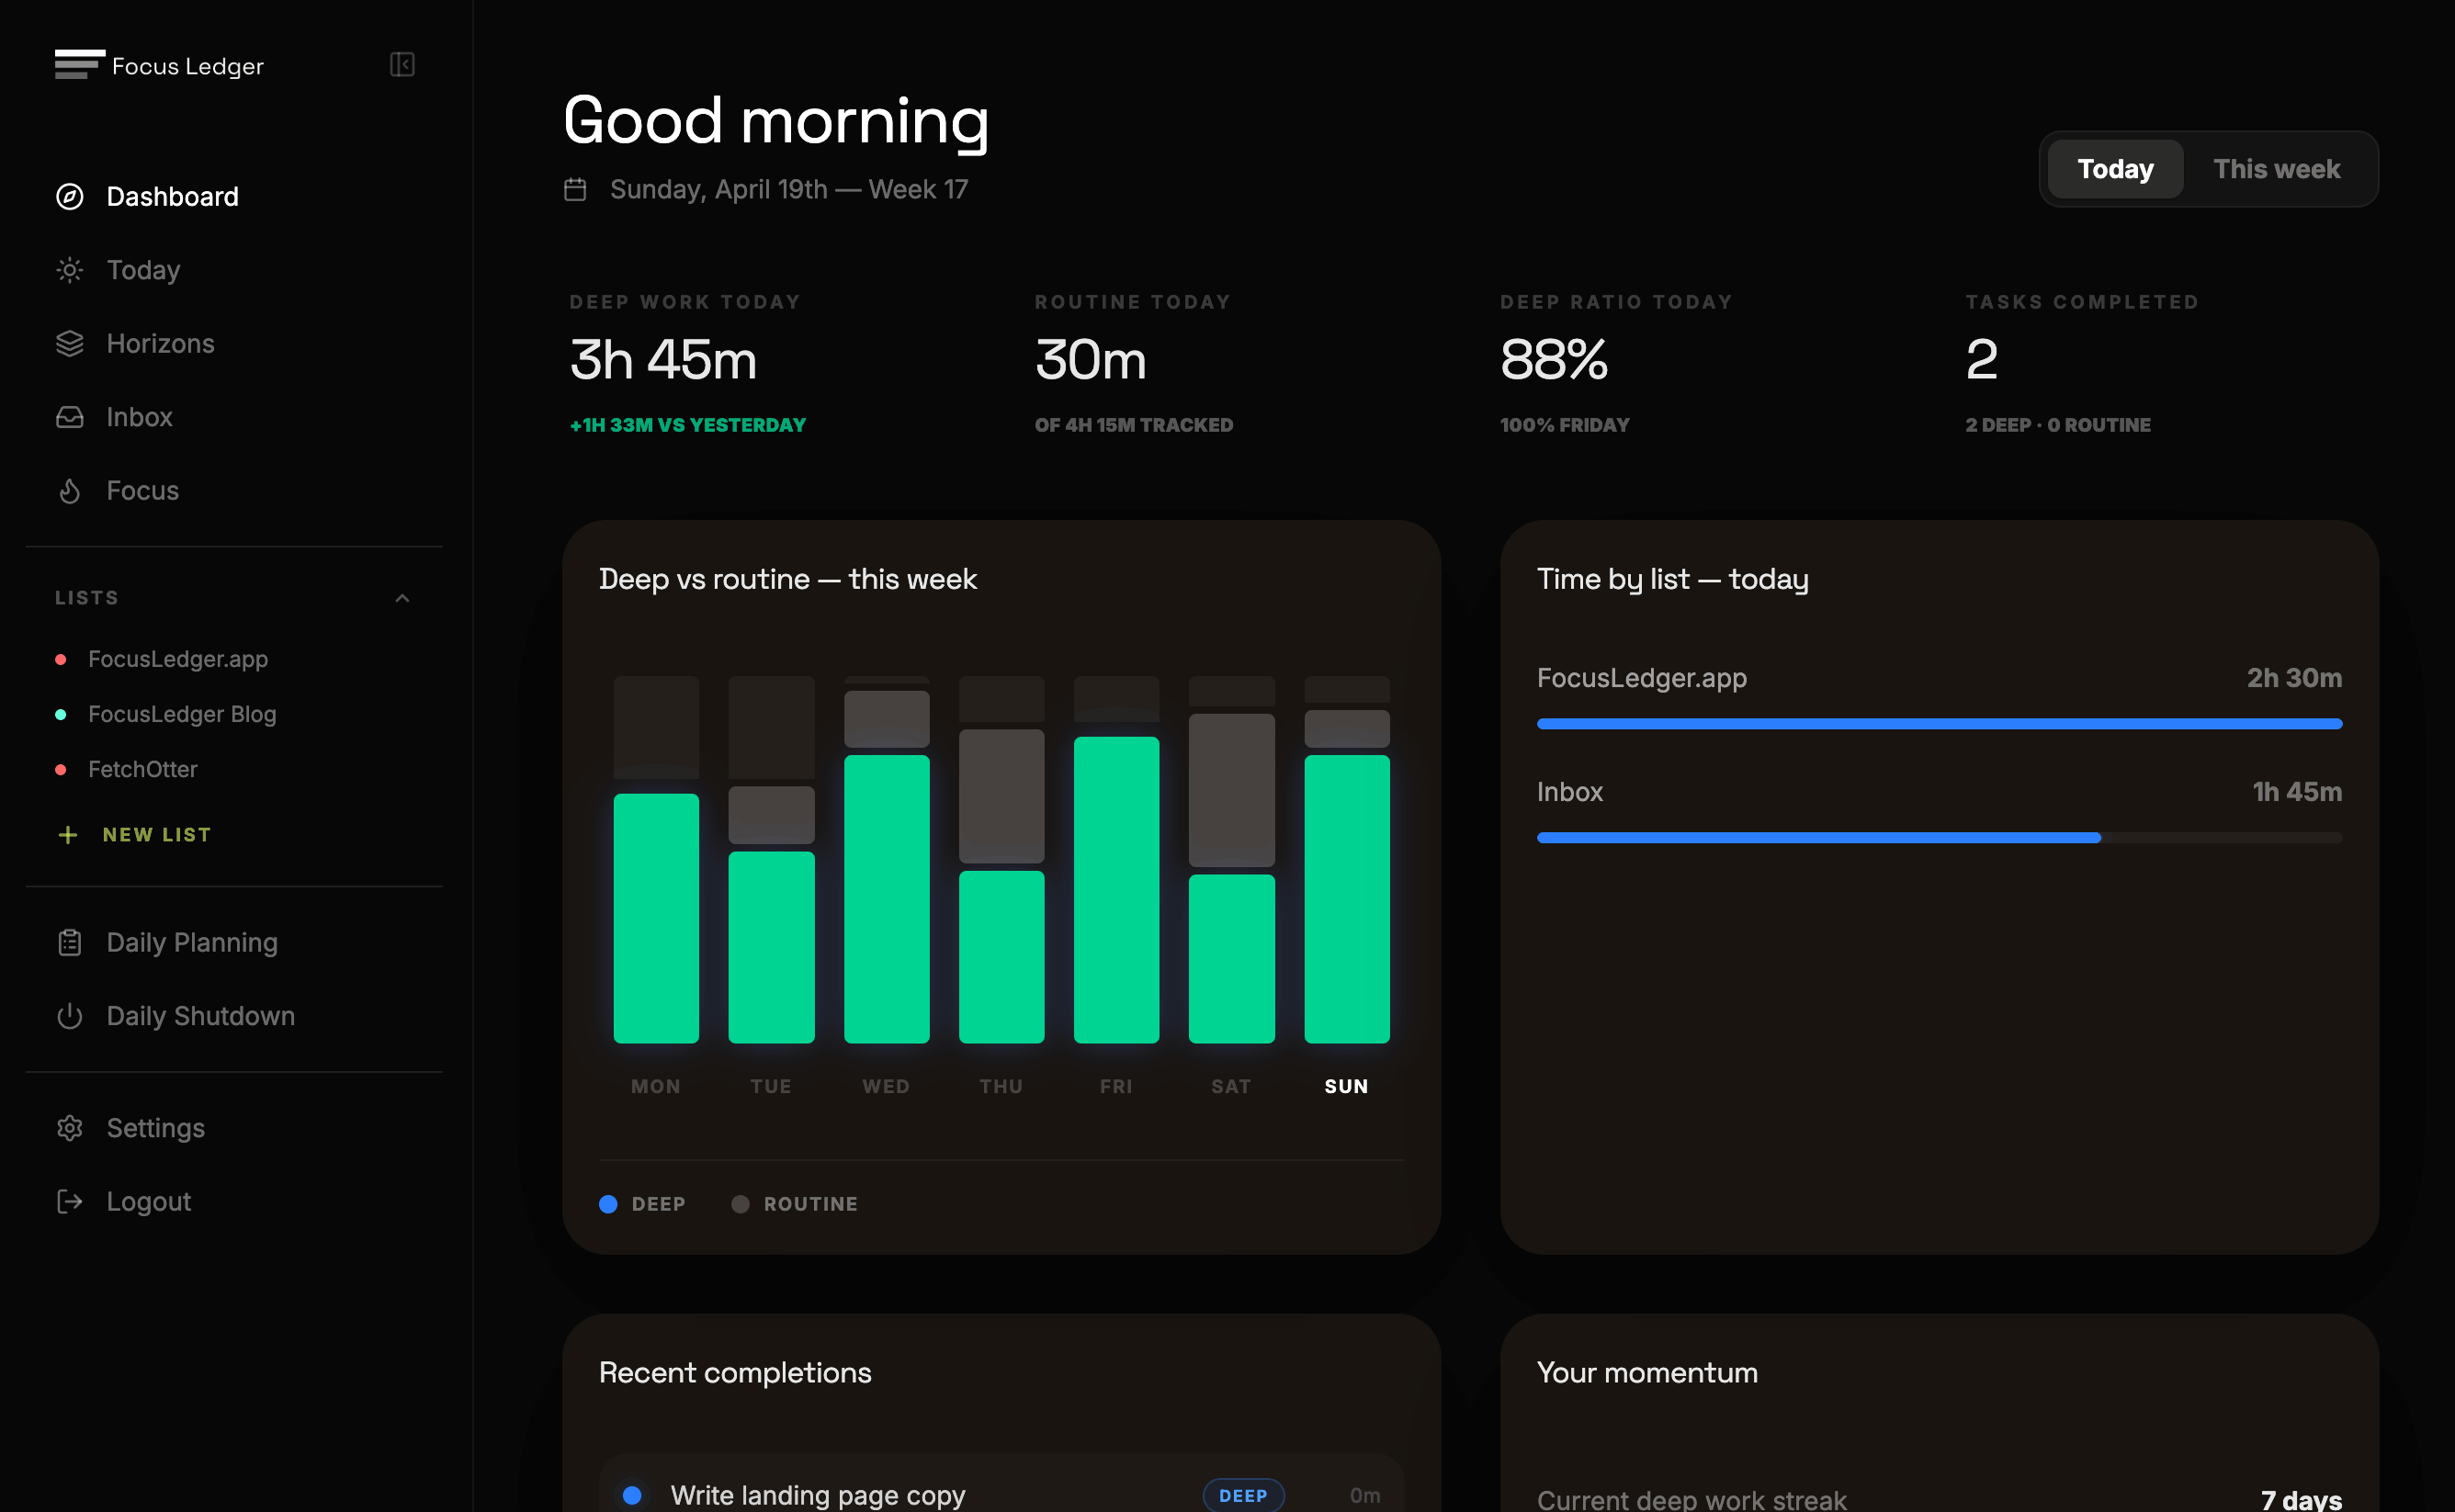This screenshot has width=2455, height=1512.
Task: Create a list via NEW LIST
Action: click(156, 834)
